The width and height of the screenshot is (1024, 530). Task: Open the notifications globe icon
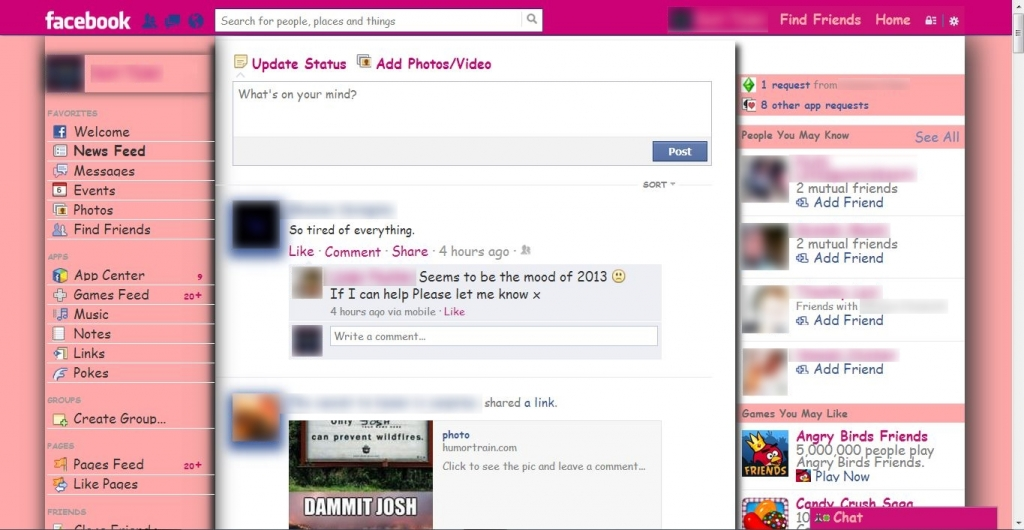196,21
